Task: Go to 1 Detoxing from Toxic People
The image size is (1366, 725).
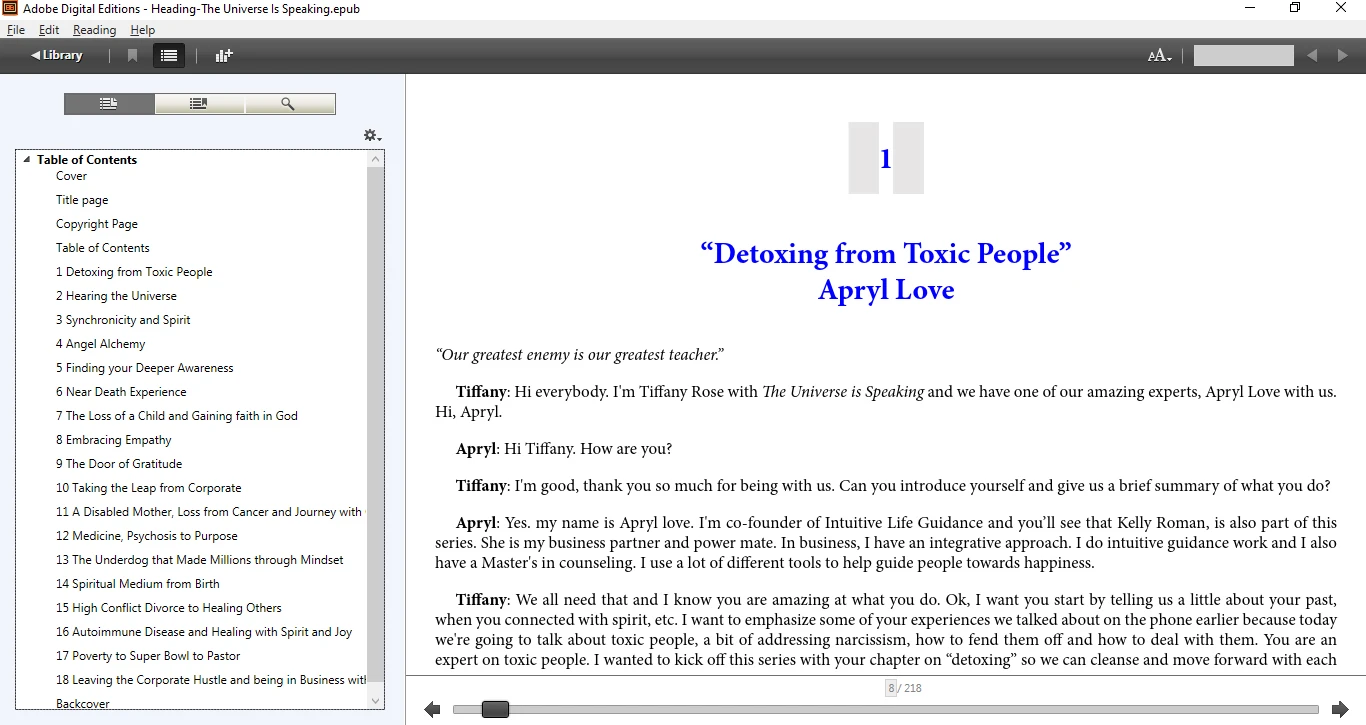Action: click(x=134, y=272)
